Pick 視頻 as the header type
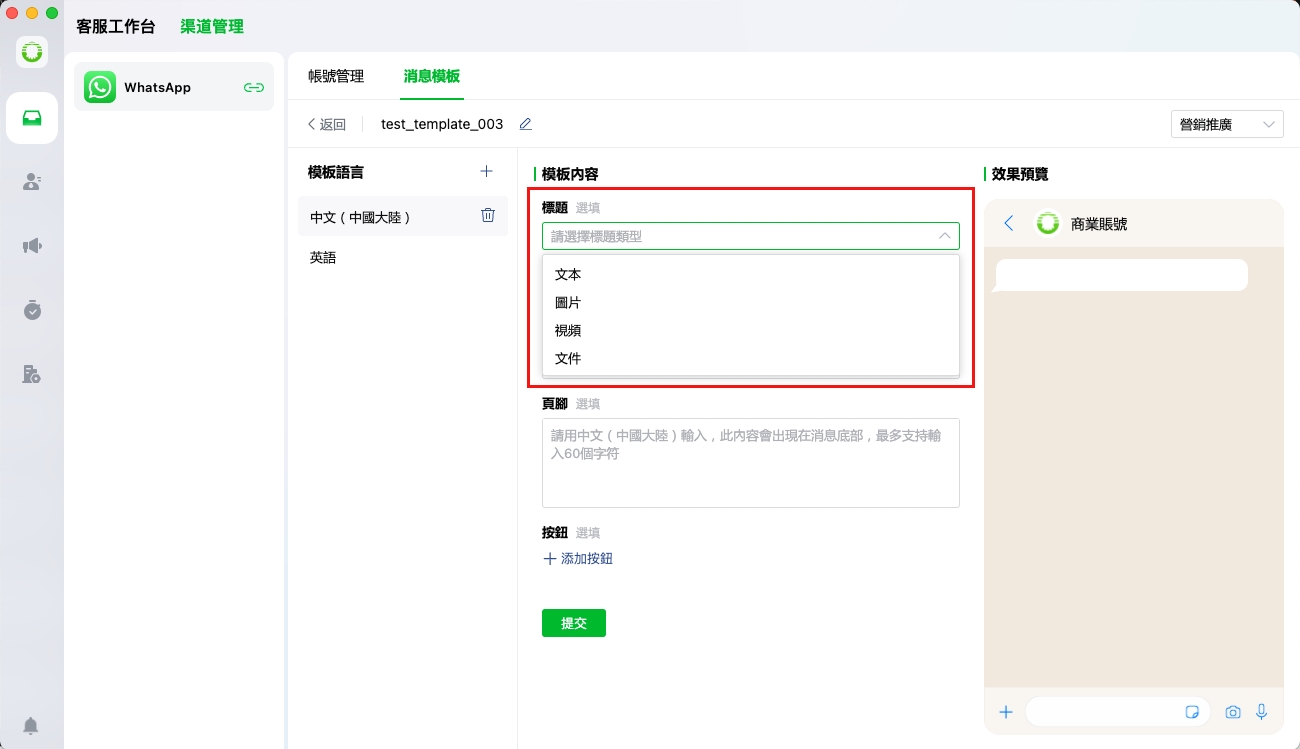This screenshot has height=749, width=1300. click(x=568, y=330)
